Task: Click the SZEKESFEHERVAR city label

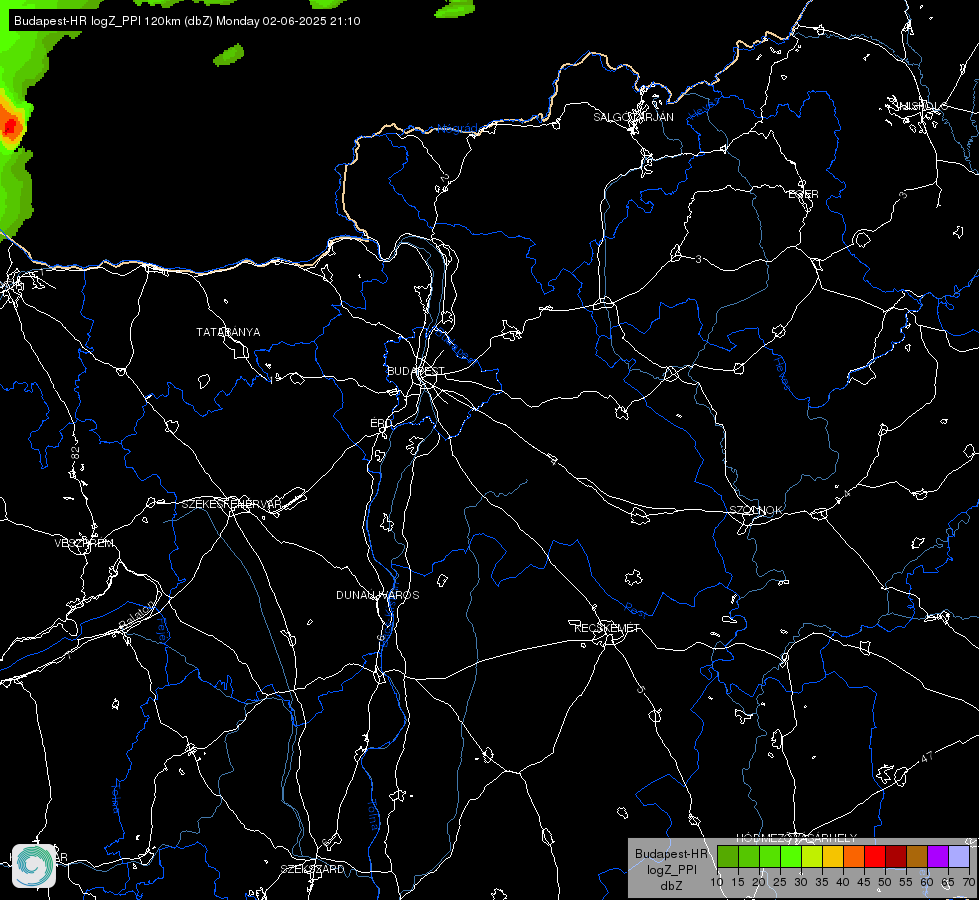Action: (x=231, y=504)
